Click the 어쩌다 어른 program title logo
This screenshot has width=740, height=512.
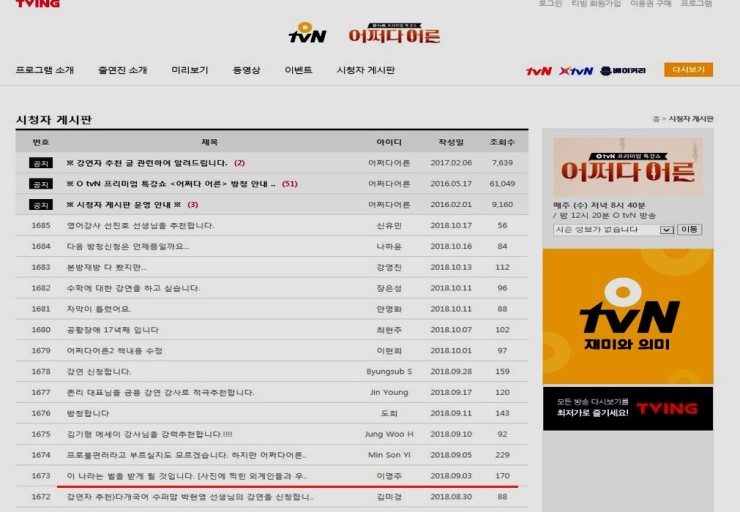[393, 33]
